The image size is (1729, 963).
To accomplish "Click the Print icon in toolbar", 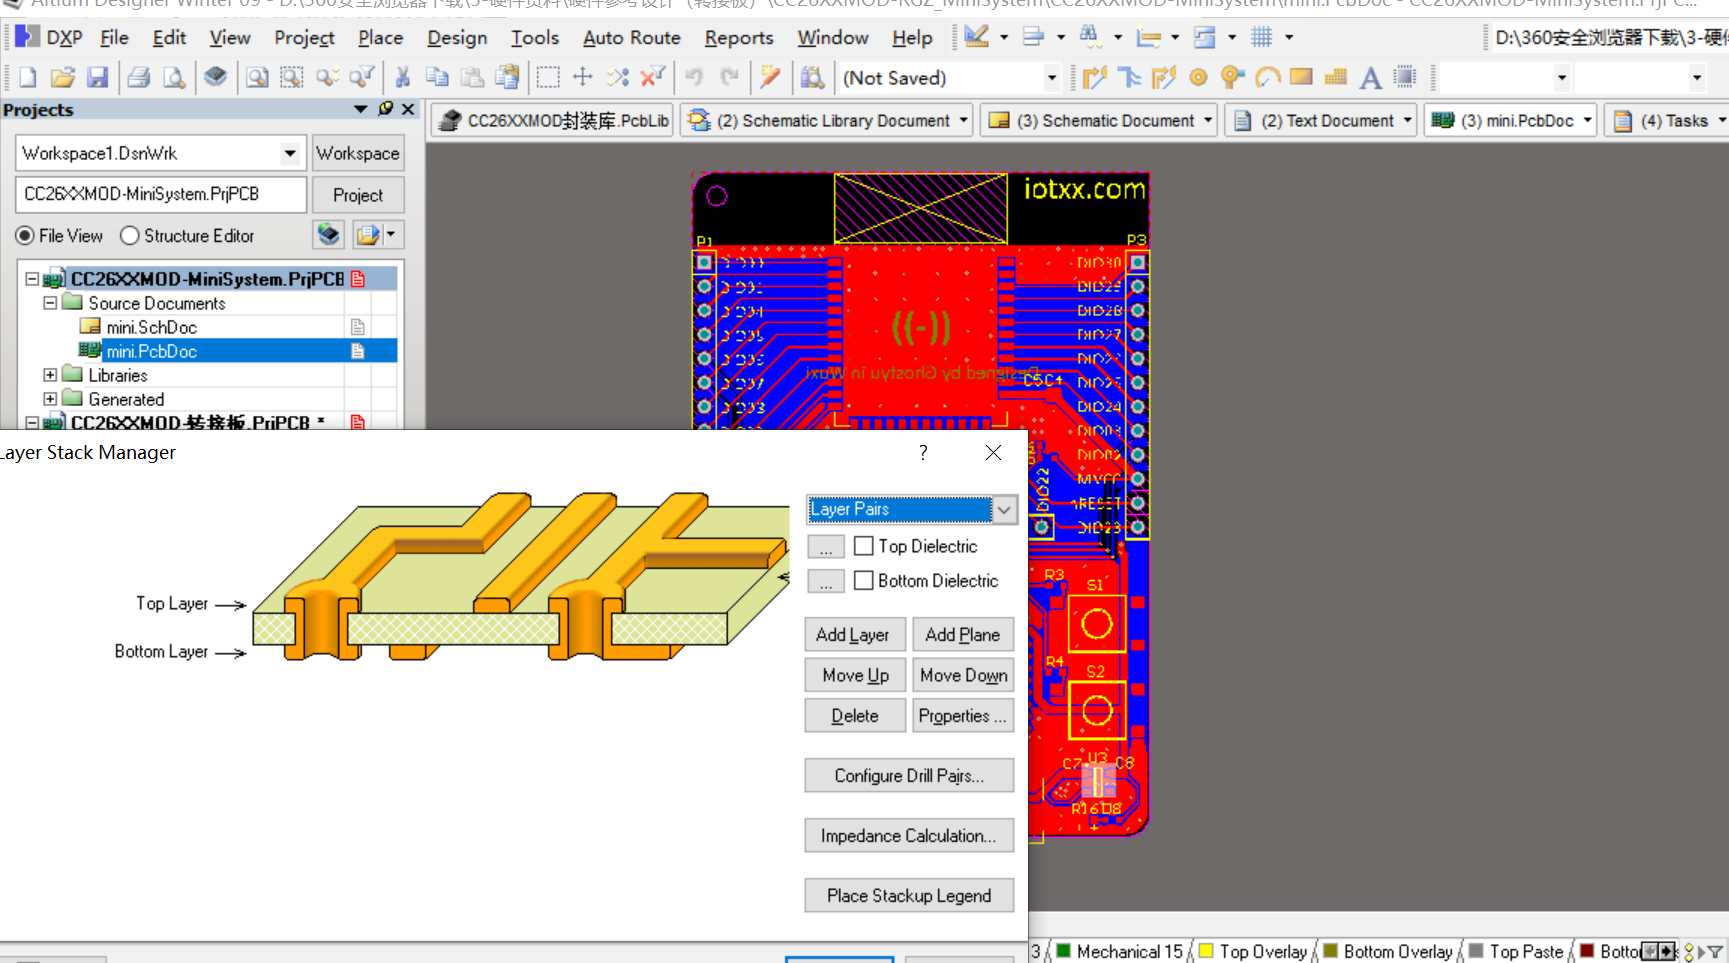I will (139, 77).
